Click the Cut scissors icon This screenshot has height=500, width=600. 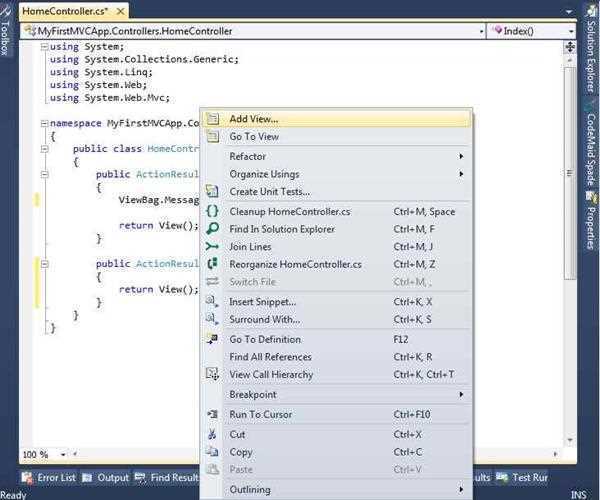pyautogui.click(x=212, y=434)
